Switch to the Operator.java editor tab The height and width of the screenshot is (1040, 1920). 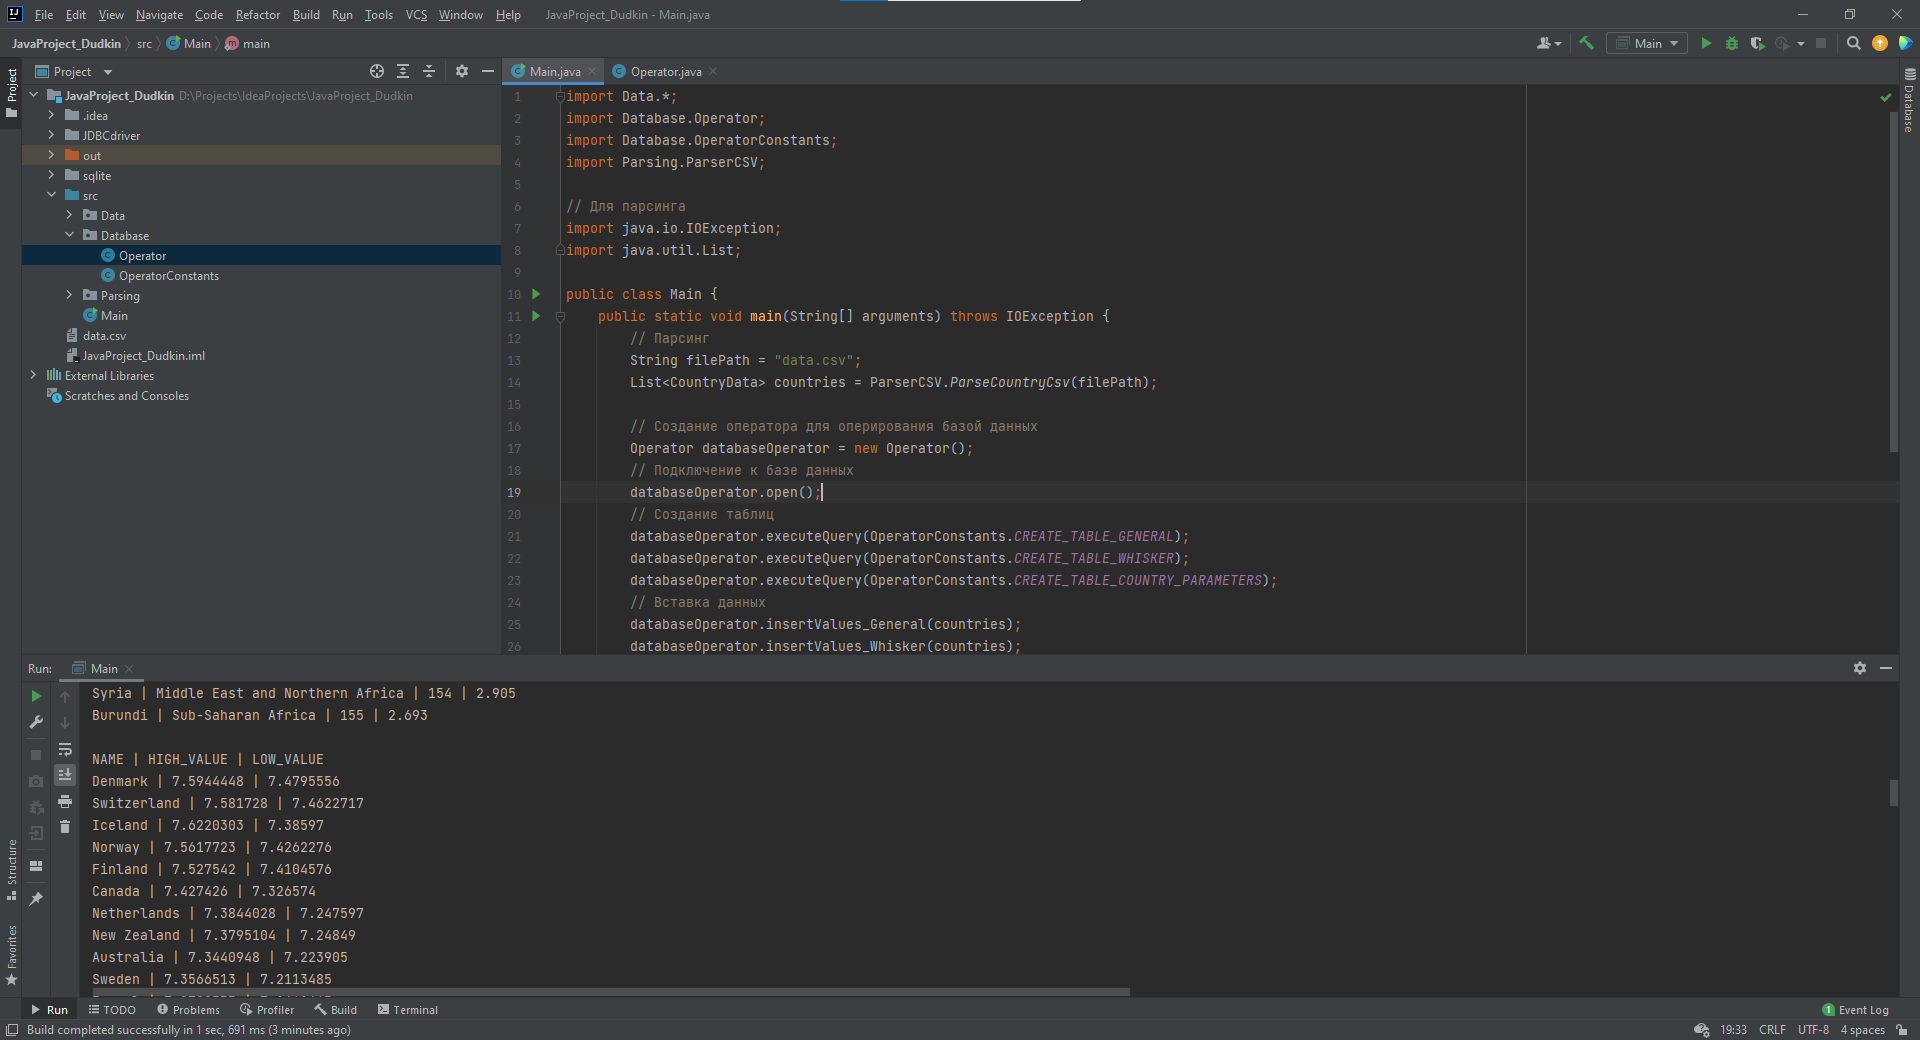665,71
